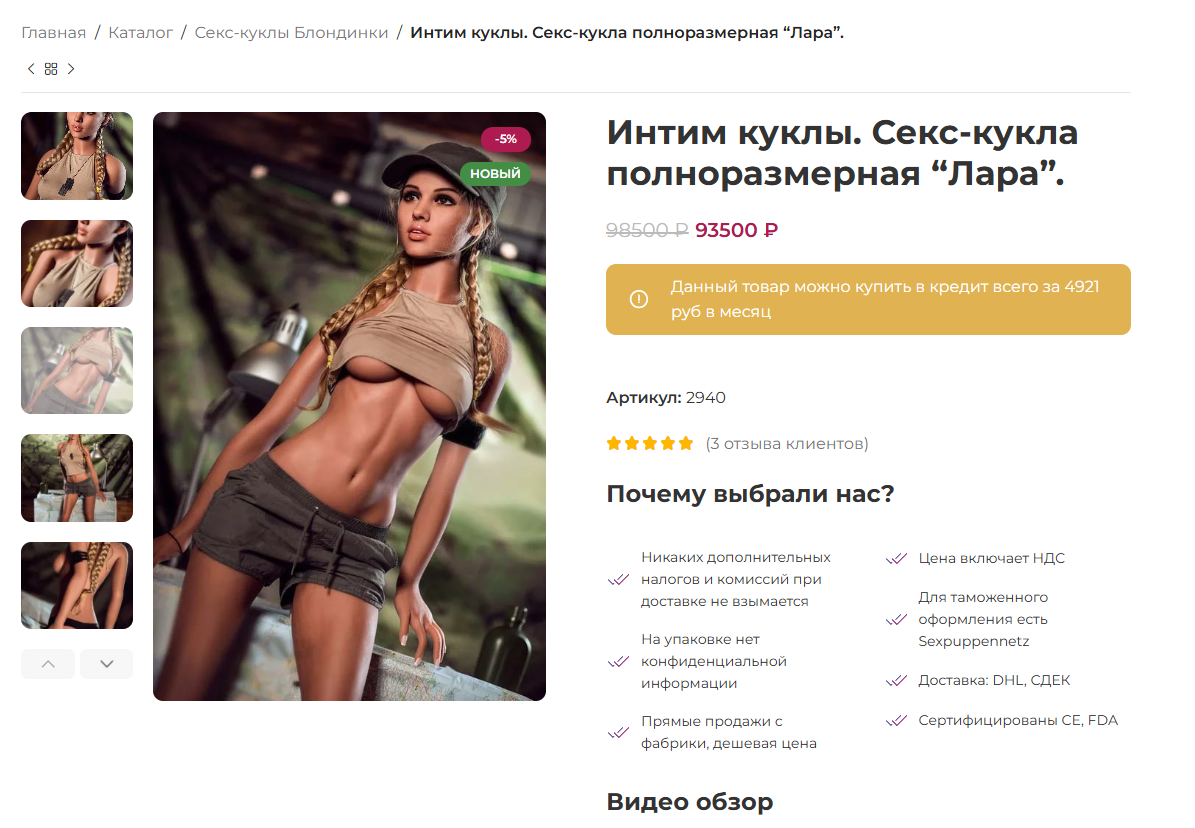Select the fifth back-view thumbnail

point(77,586)
